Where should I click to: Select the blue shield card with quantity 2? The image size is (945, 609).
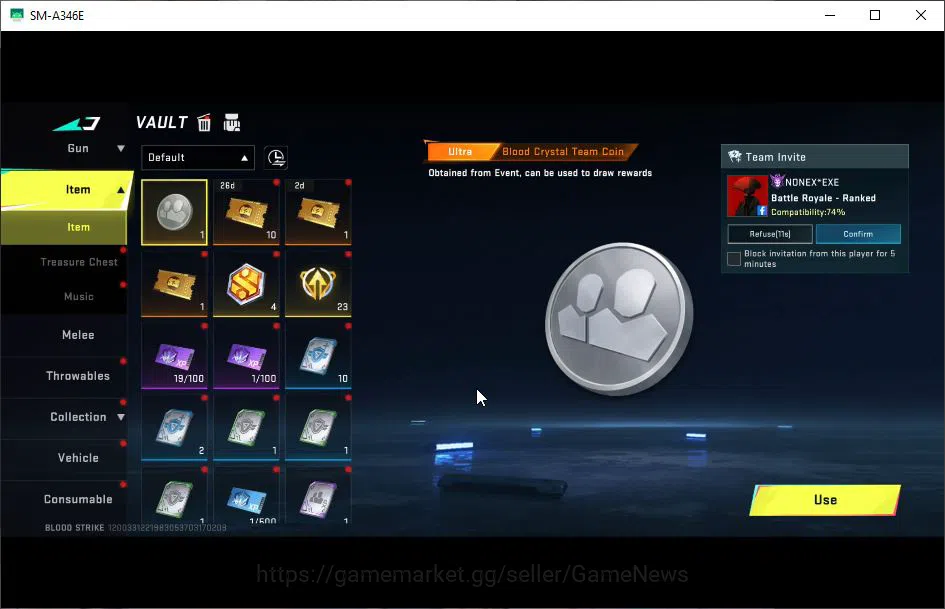[174, 428]
